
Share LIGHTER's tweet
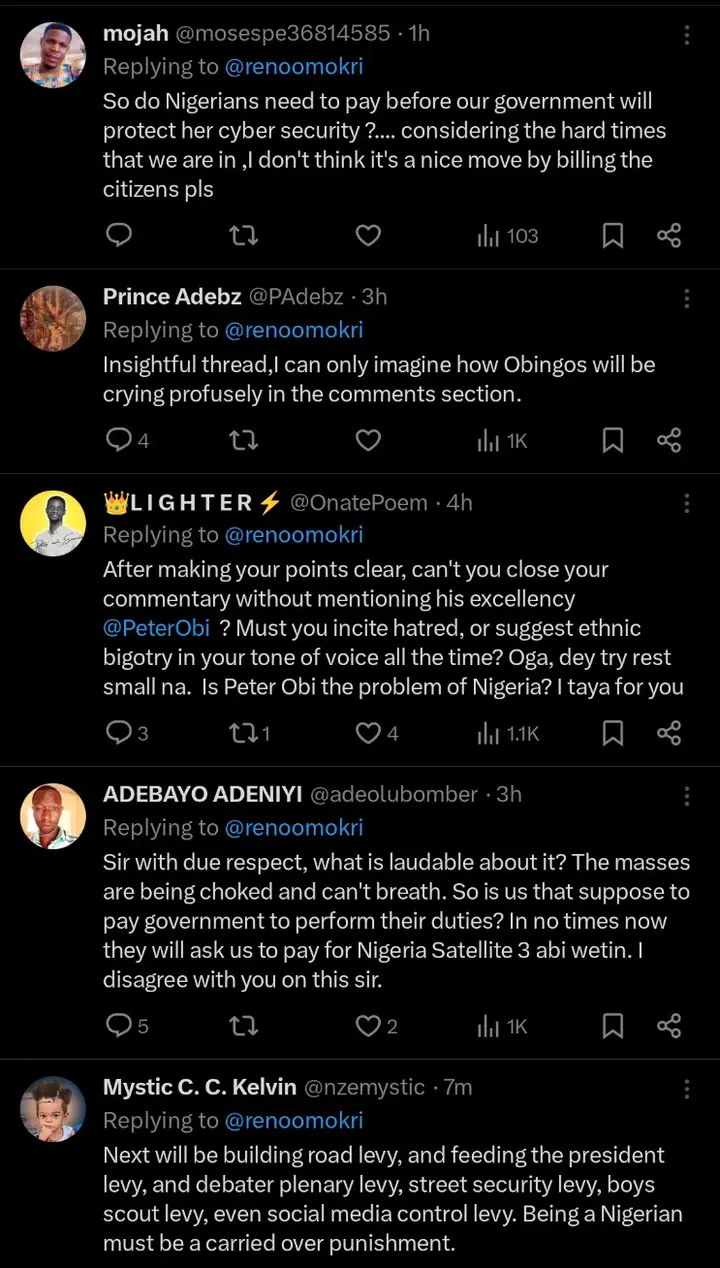(669, 733)
